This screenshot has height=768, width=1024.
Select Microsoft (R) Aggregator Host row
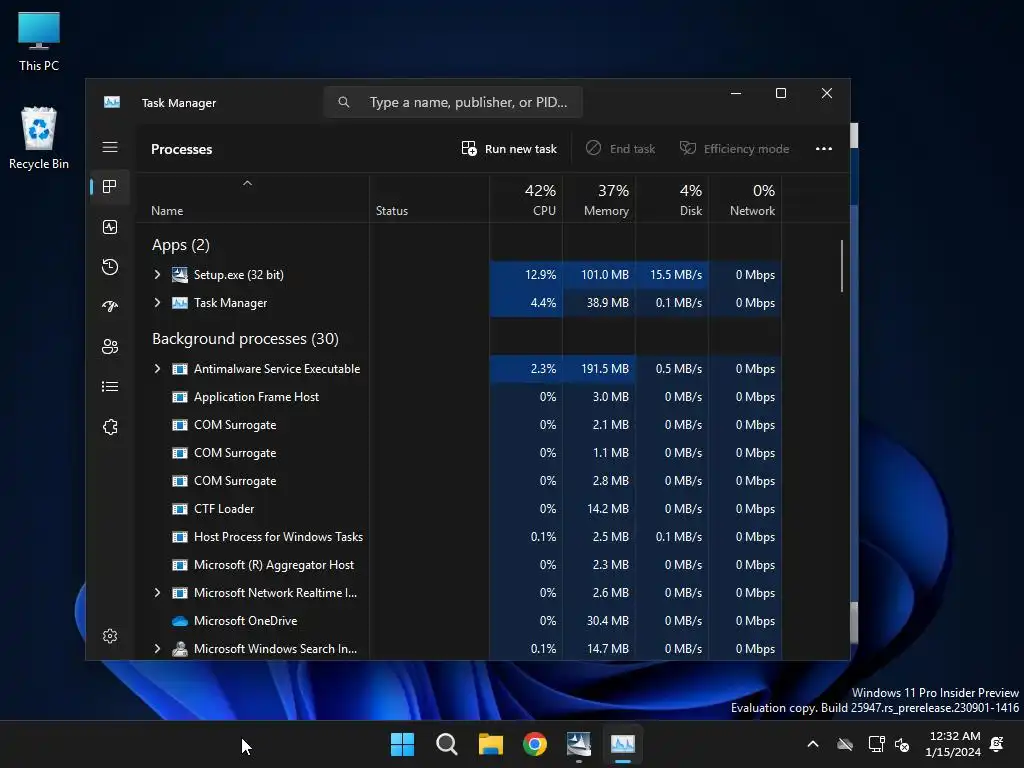[x=458, y=565]
